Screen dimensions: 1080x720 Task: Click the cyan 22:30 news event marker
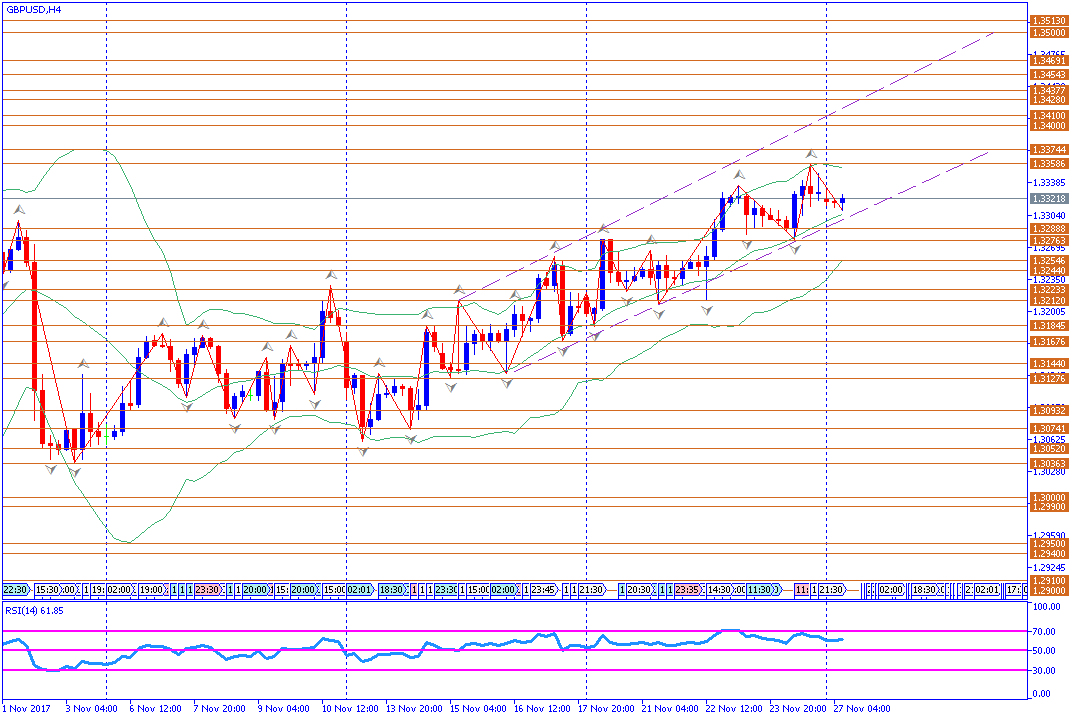tap(16, 590)
